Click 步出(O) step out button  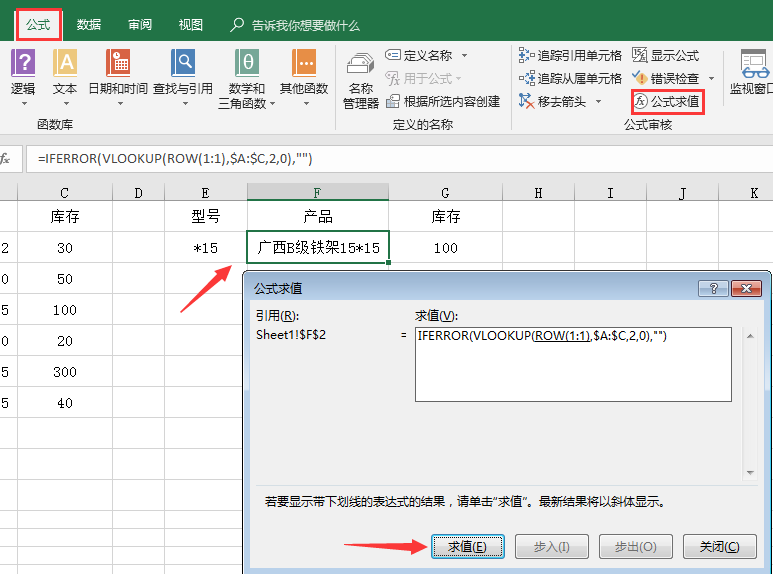tap(635, 546)
